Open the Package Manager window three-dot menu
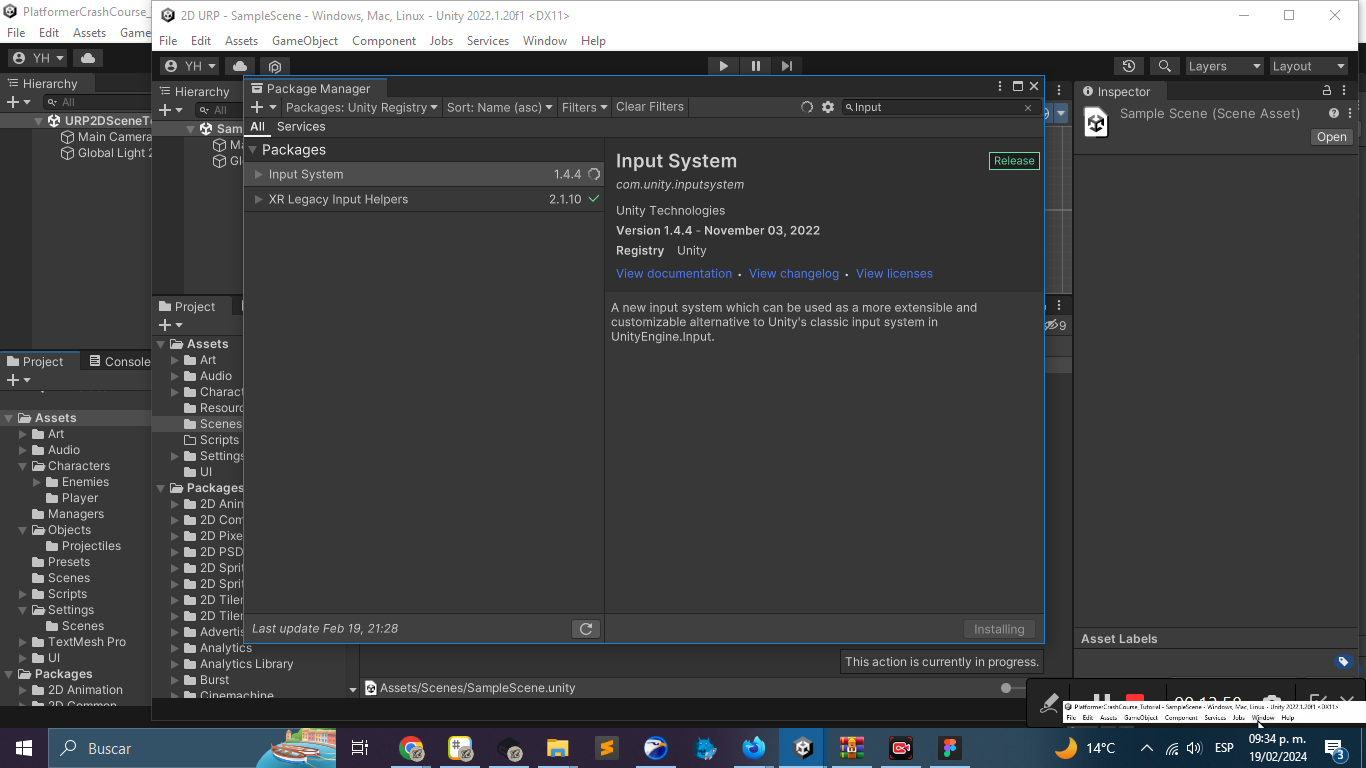The width and height of the screenshot is (1366, 768). click(1000, 87)
